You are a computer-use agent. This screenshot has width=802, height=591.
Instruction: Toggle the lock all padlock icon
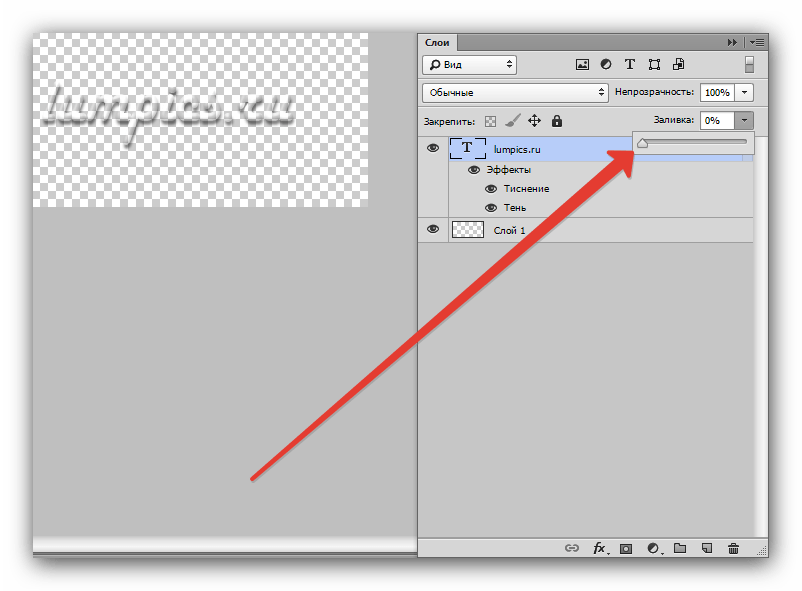point(557,121)
